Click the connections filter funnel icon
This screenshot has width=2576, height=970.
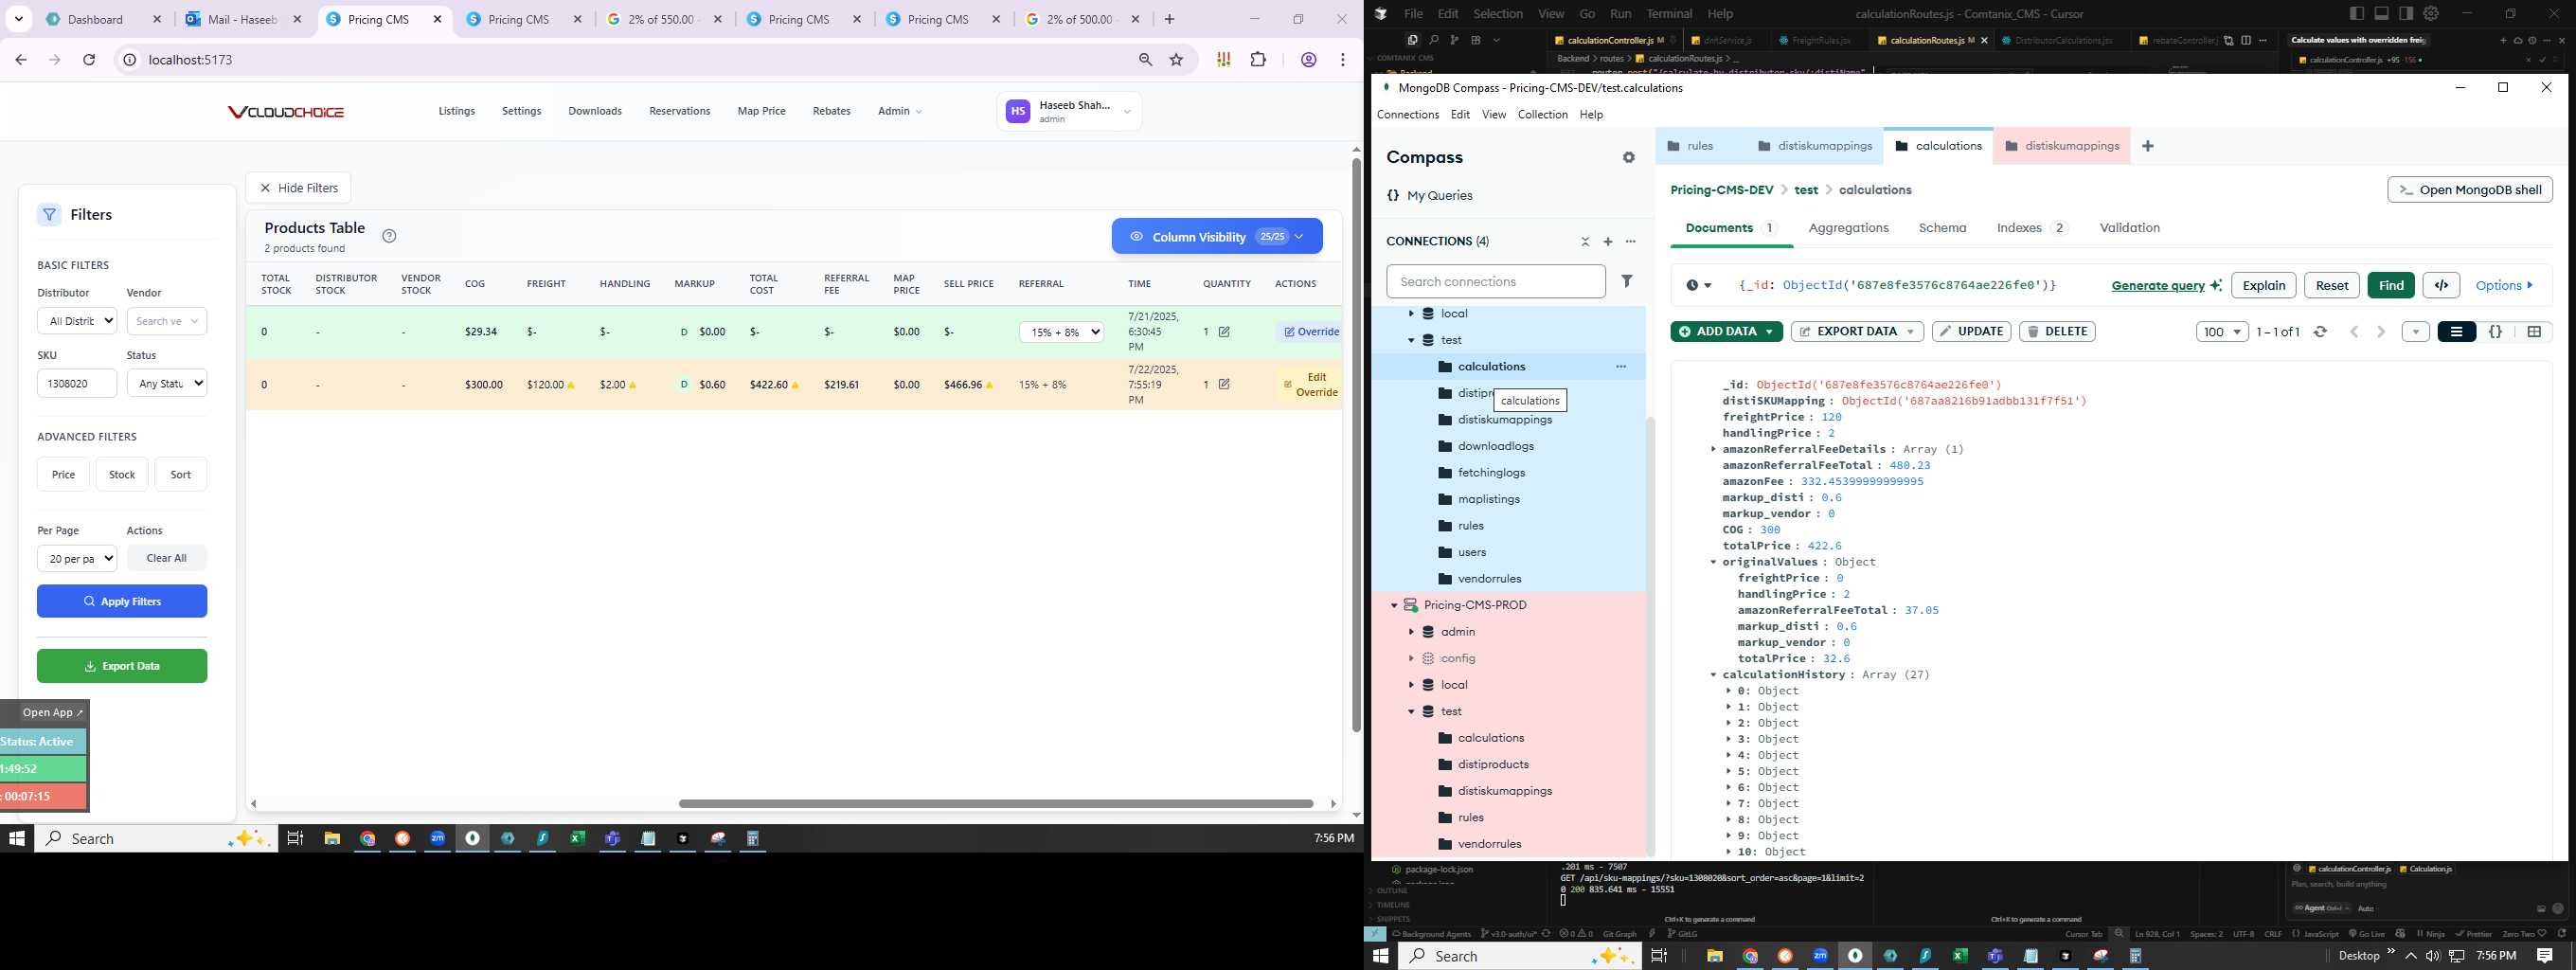pos(1627,281)
